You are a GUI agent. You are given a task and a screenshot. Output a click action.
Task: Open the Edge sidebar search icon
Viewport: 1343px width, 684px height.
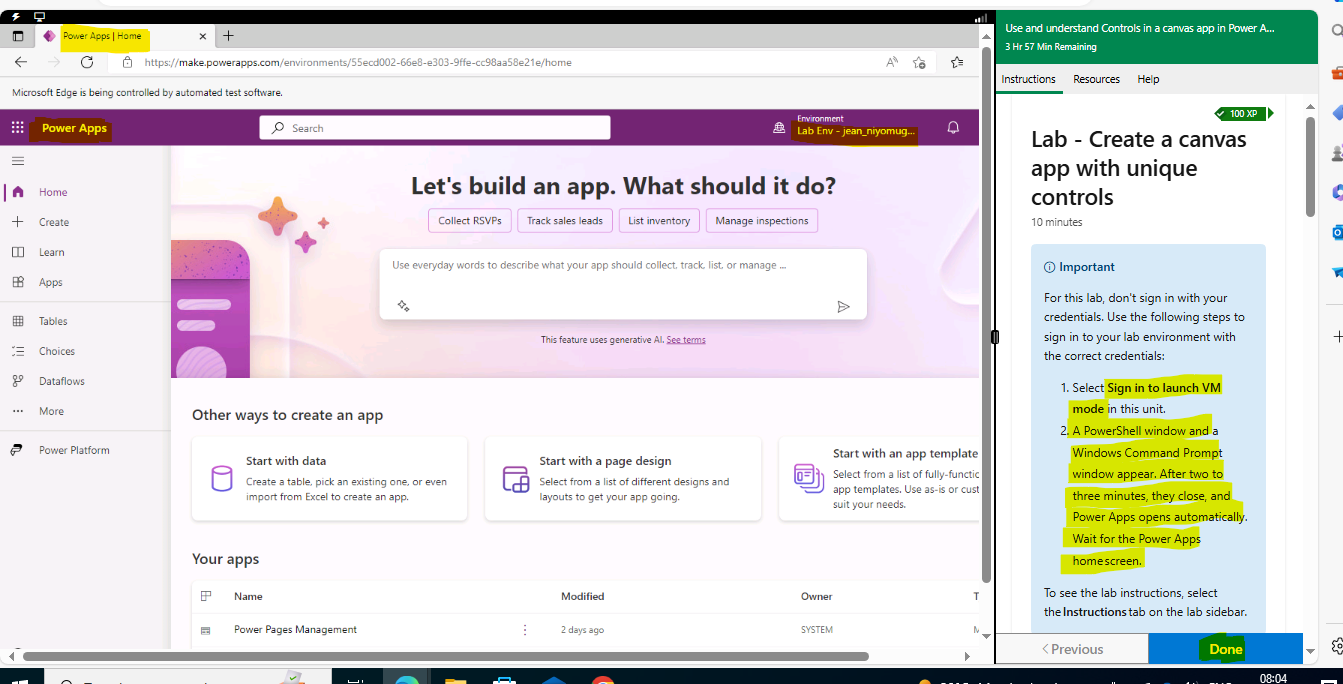[x=1335, y=32]
